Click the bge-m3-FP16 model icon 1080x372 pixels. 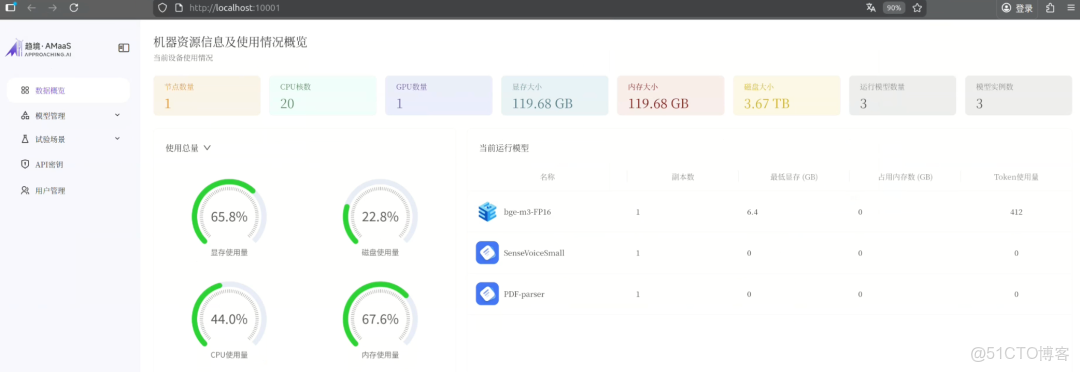pos(487,212)
